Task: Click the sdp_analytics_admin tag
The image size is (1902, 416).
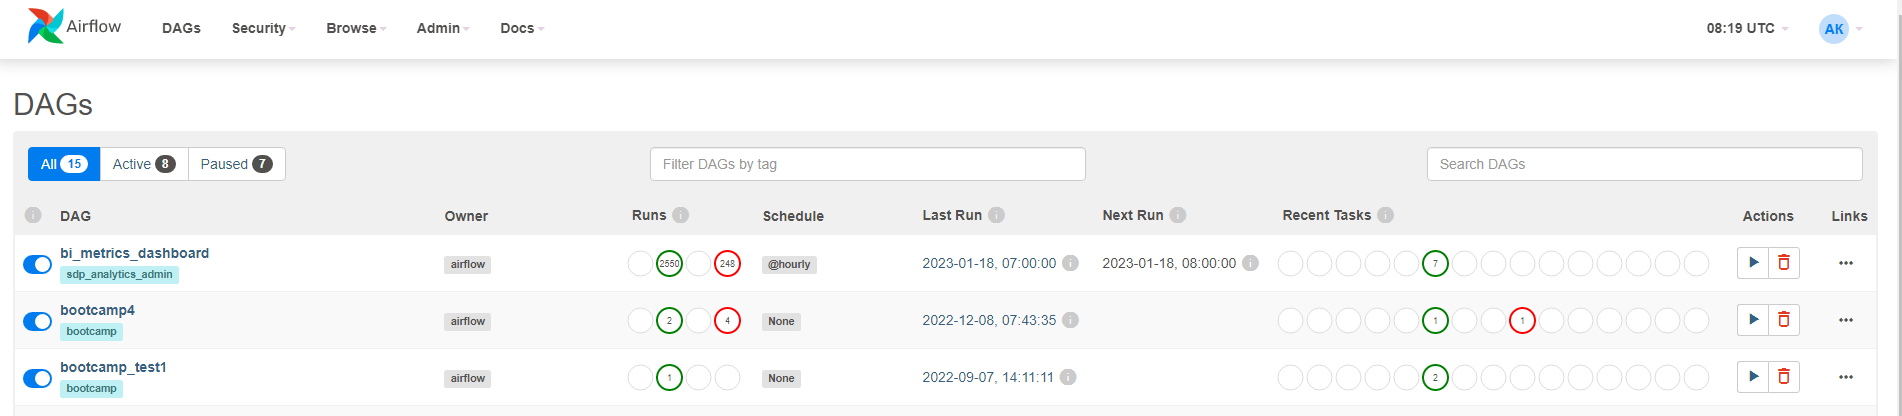Action: click(x=119, y=274)
